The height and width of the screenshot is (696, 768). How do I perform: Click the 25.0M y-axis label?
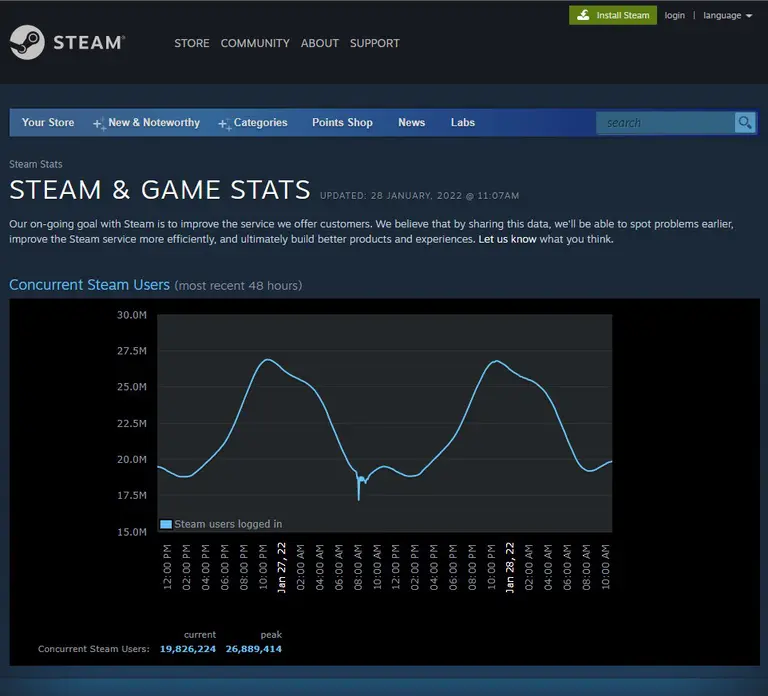pos(132,387)
